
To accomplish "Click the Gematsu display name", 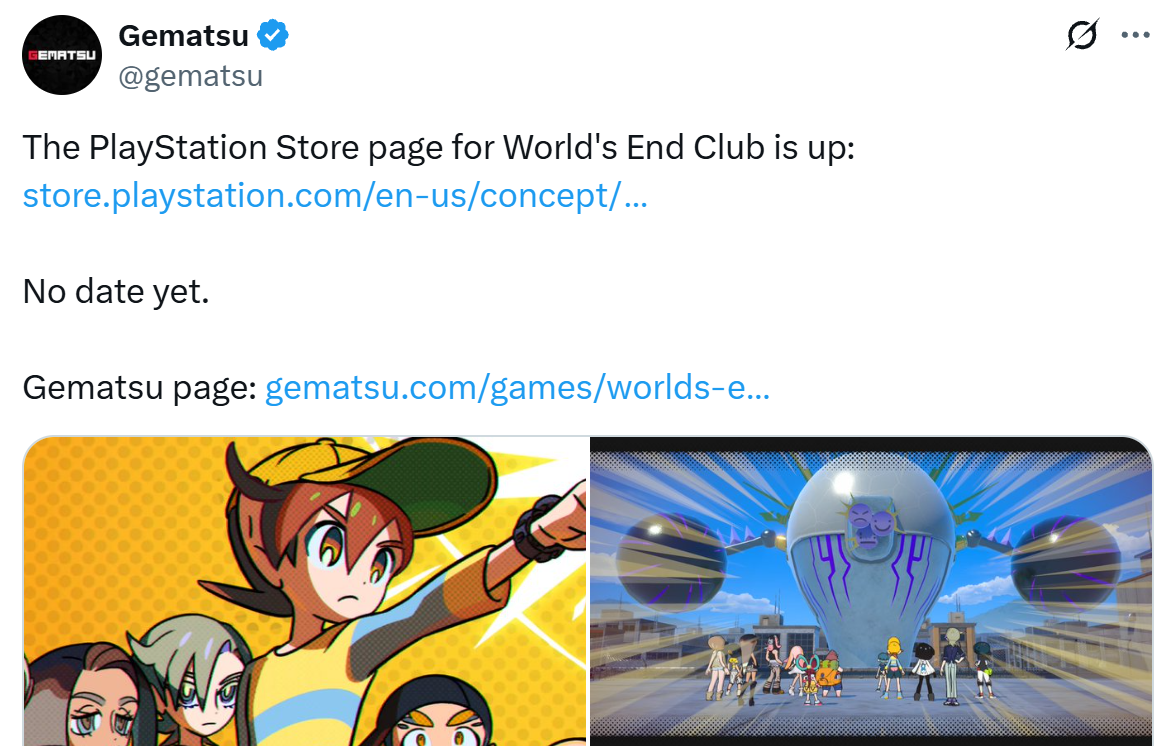I will pos(183,36).
